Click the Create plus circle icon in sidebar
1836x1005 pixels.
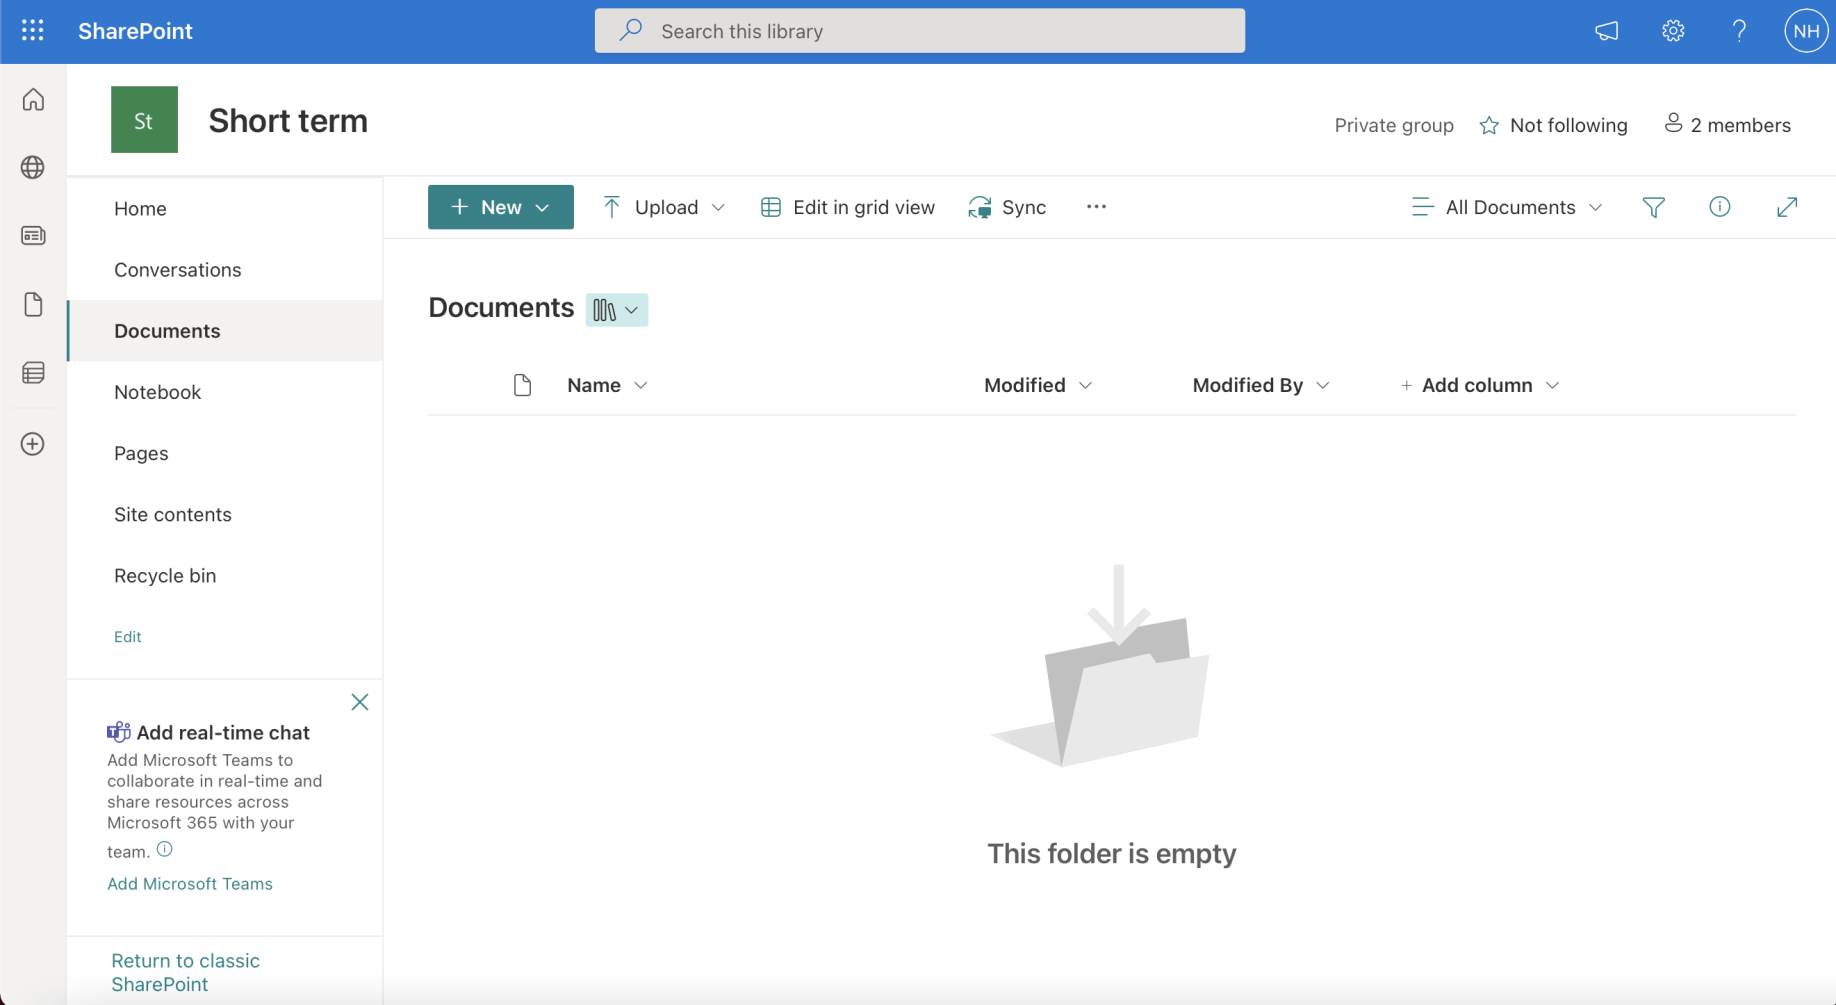pyautogui.click(x=33, y=444)
